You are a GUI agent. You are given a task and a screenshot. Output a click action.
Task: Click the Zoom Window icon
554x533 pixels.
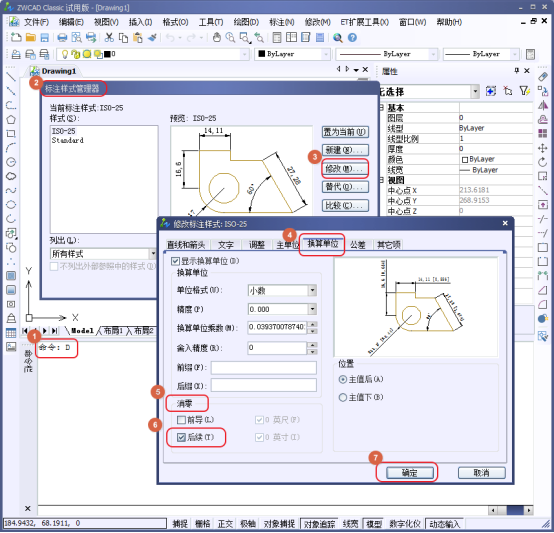pyautogui.click(x=245, y=37)
